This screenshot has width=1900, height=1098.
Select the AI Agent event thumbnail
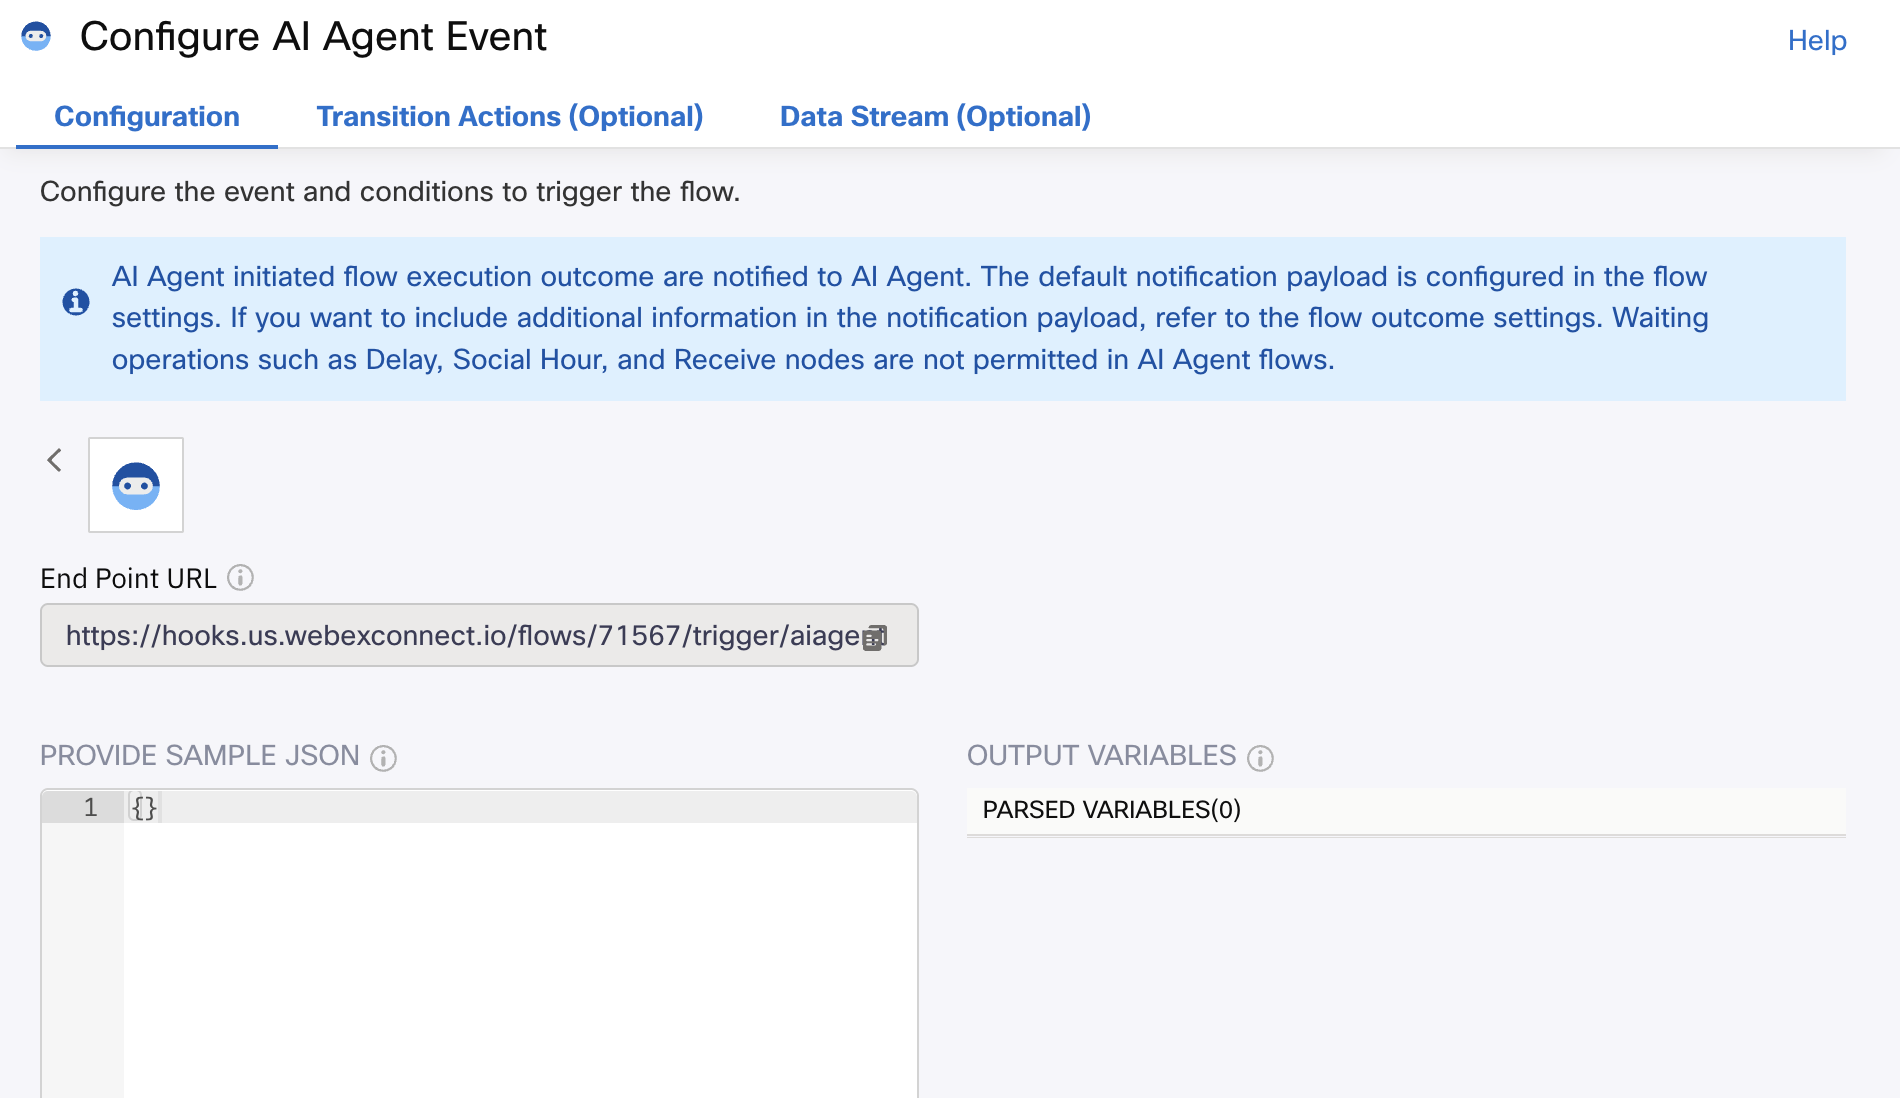136,485
